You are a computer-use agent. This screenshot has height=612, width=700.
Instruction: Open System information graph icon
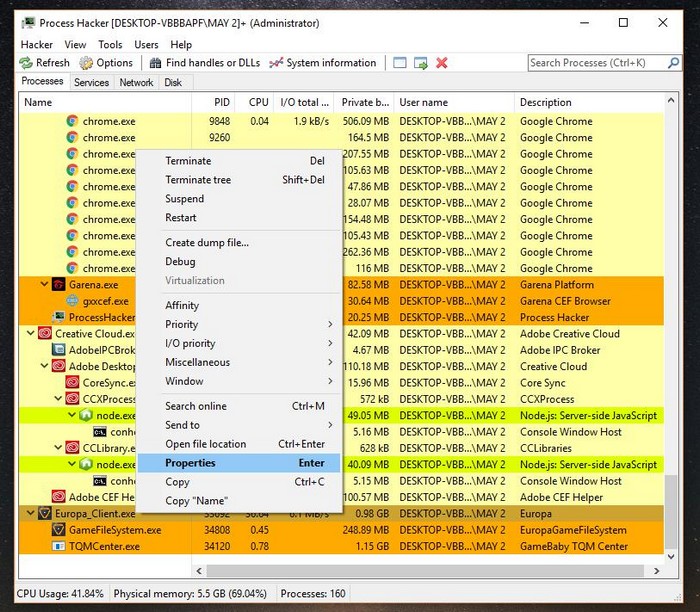tap(276, 63)
